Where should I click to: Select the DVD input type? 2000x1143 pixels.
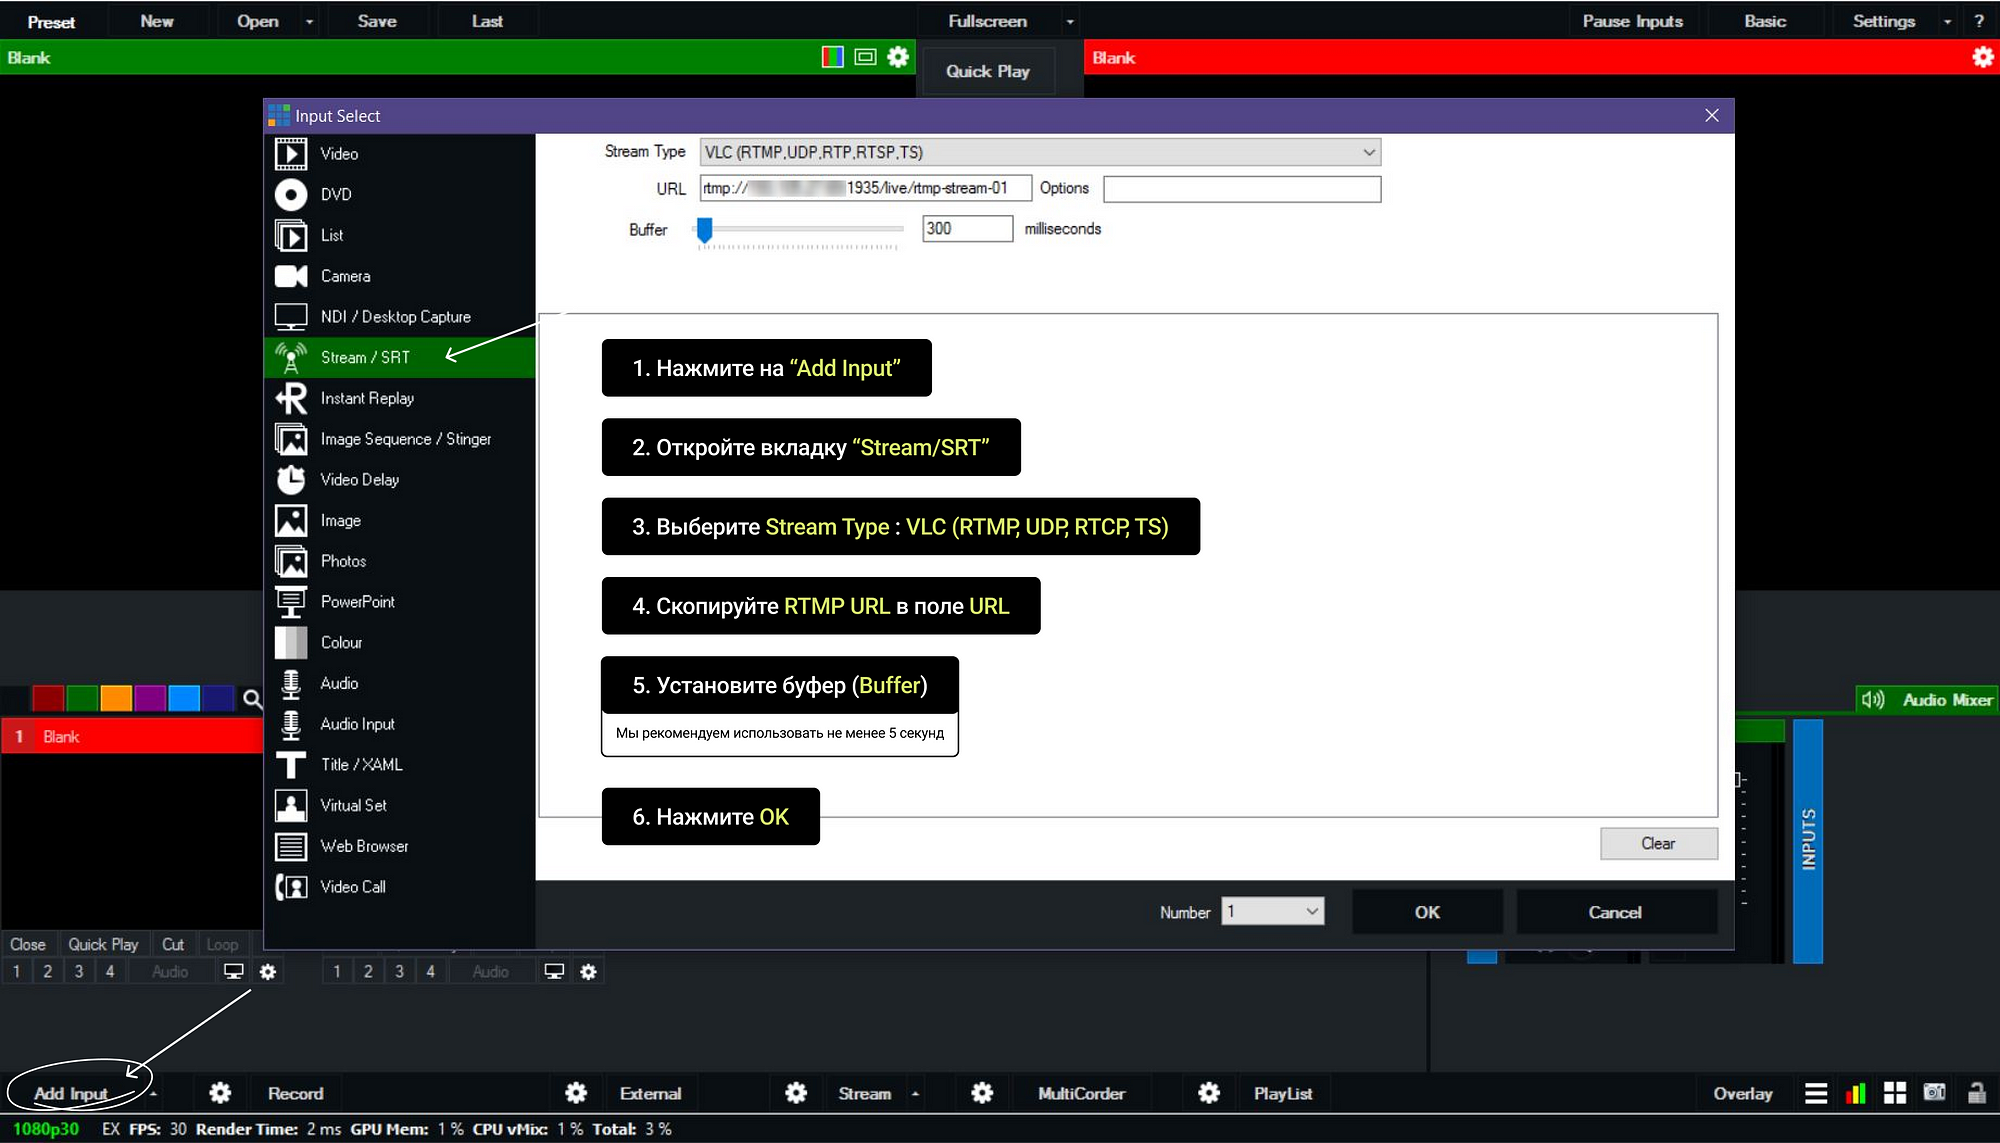pyautogui.click(x=399, y=194)
